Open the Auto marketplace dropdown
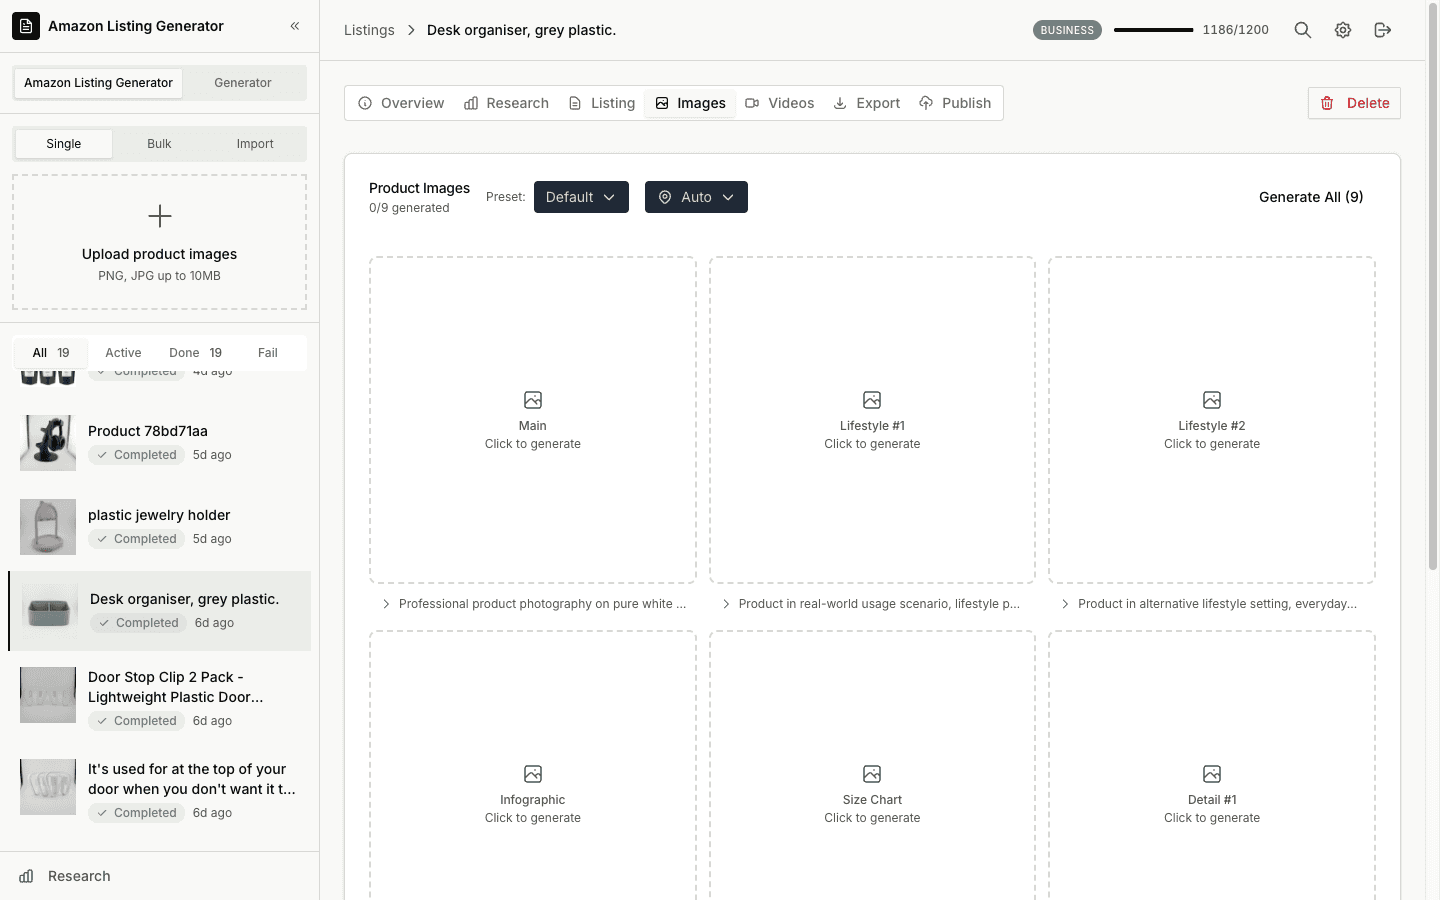Viewport: 1440px width, 900px height. [696, 197]
